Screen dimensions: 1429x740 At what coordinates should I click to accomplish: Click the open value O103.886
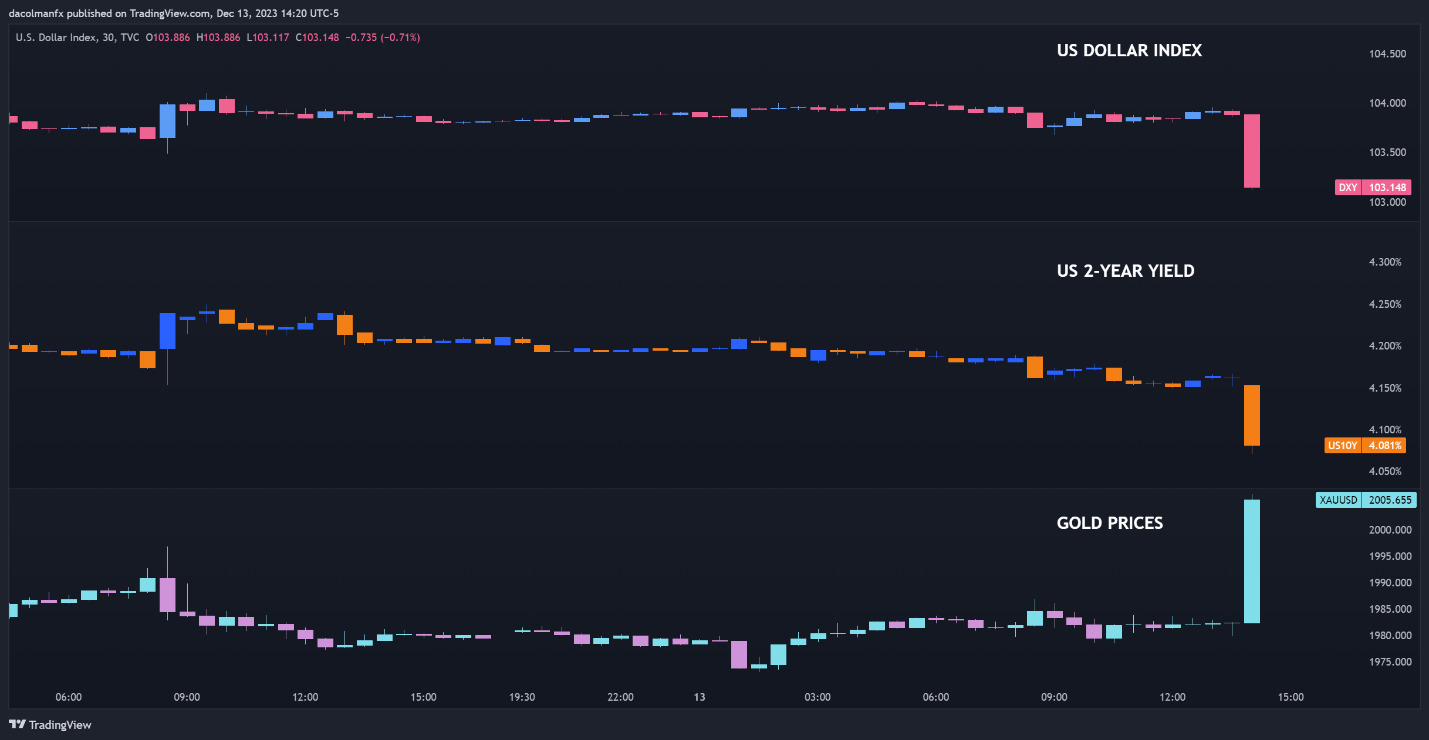coord(168,37)
